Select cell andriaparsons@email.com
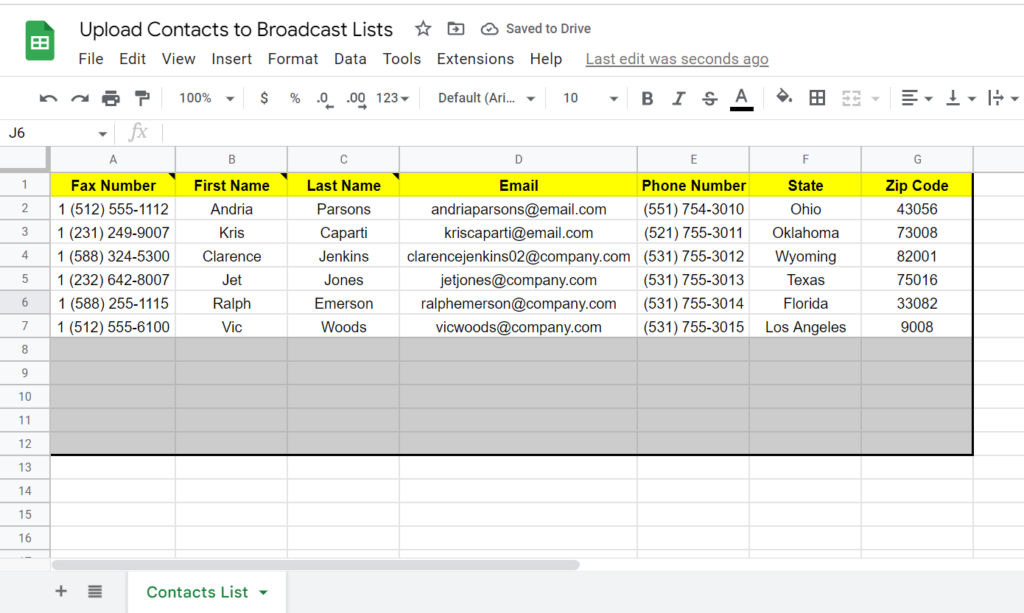 518,209
